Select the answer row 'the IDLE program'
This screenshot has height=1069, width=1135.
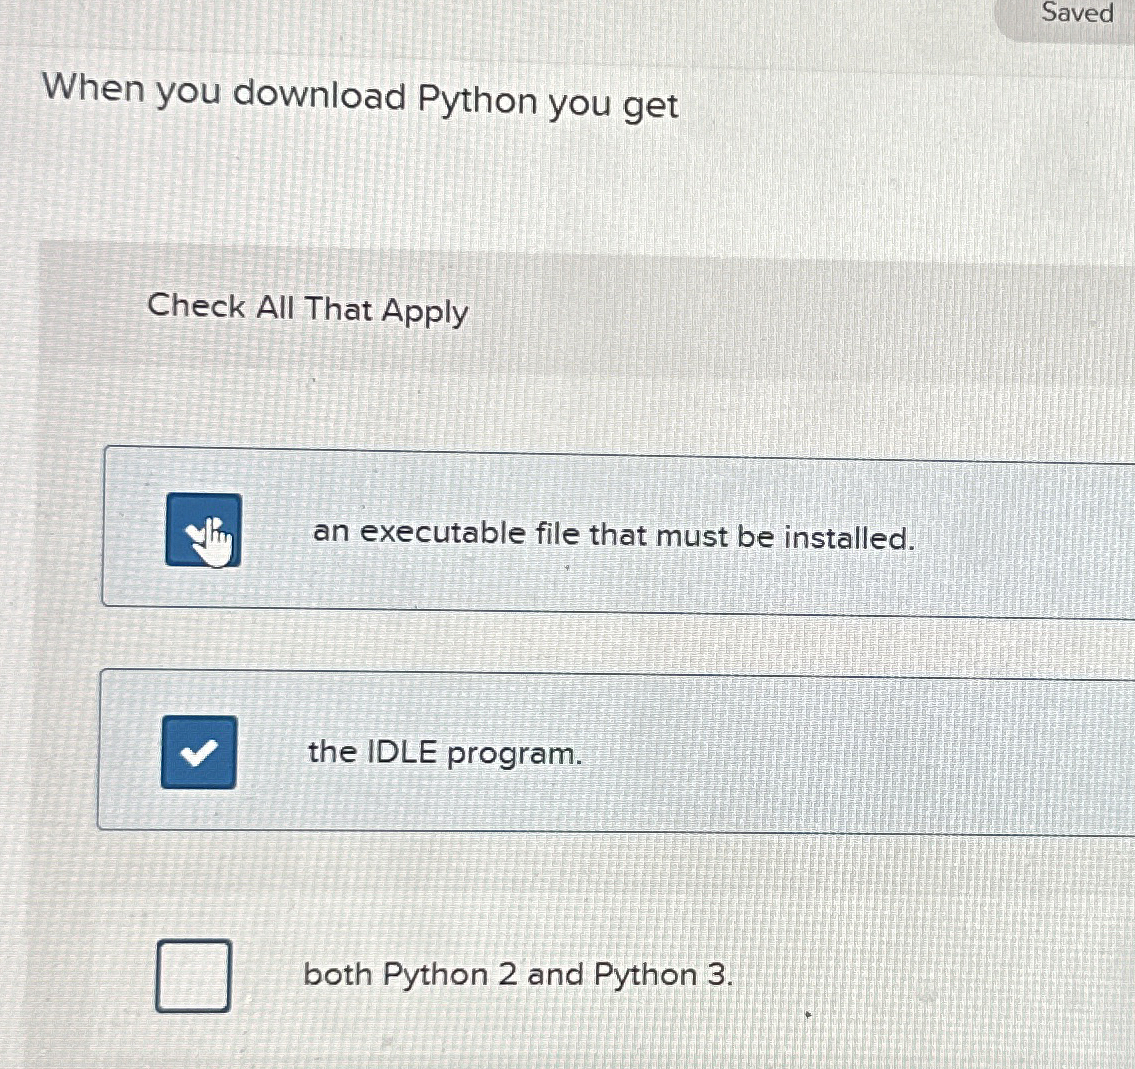click(600, 750)
